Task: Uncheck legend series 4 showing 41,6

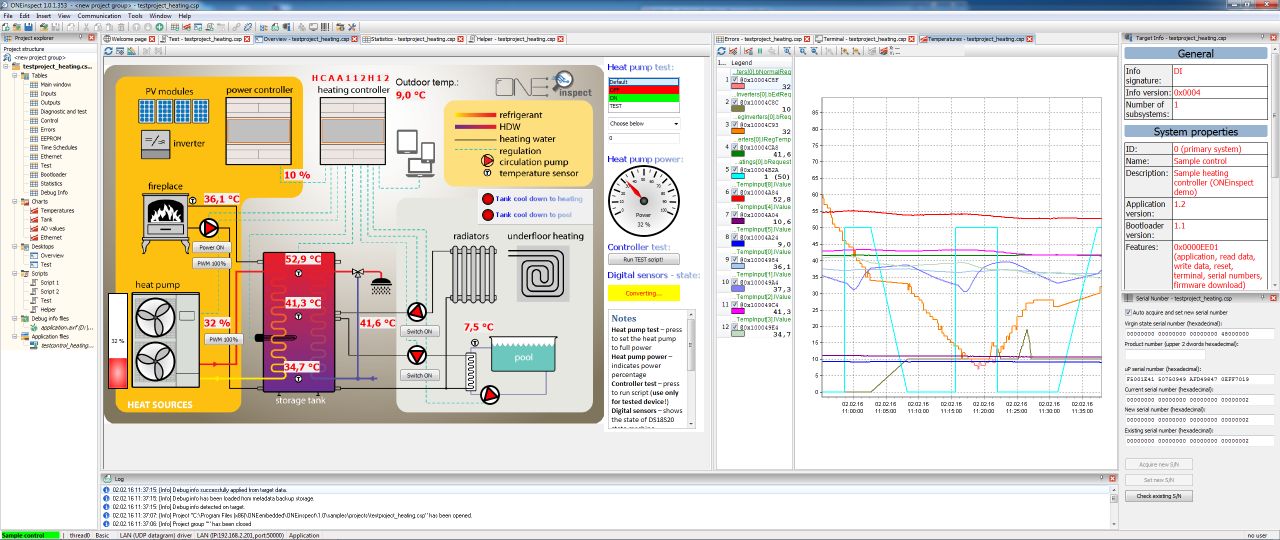Action: [735, 146]
